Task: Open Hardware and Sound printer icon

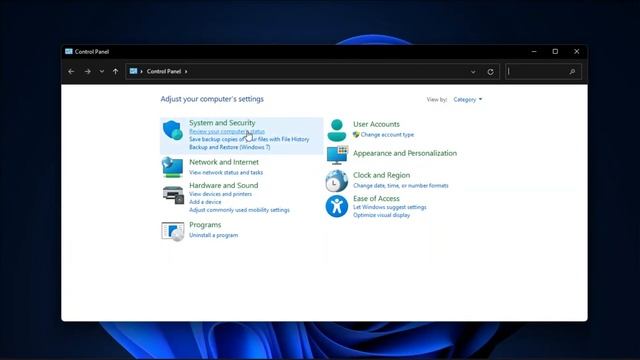Action: (x=173, y=194)
